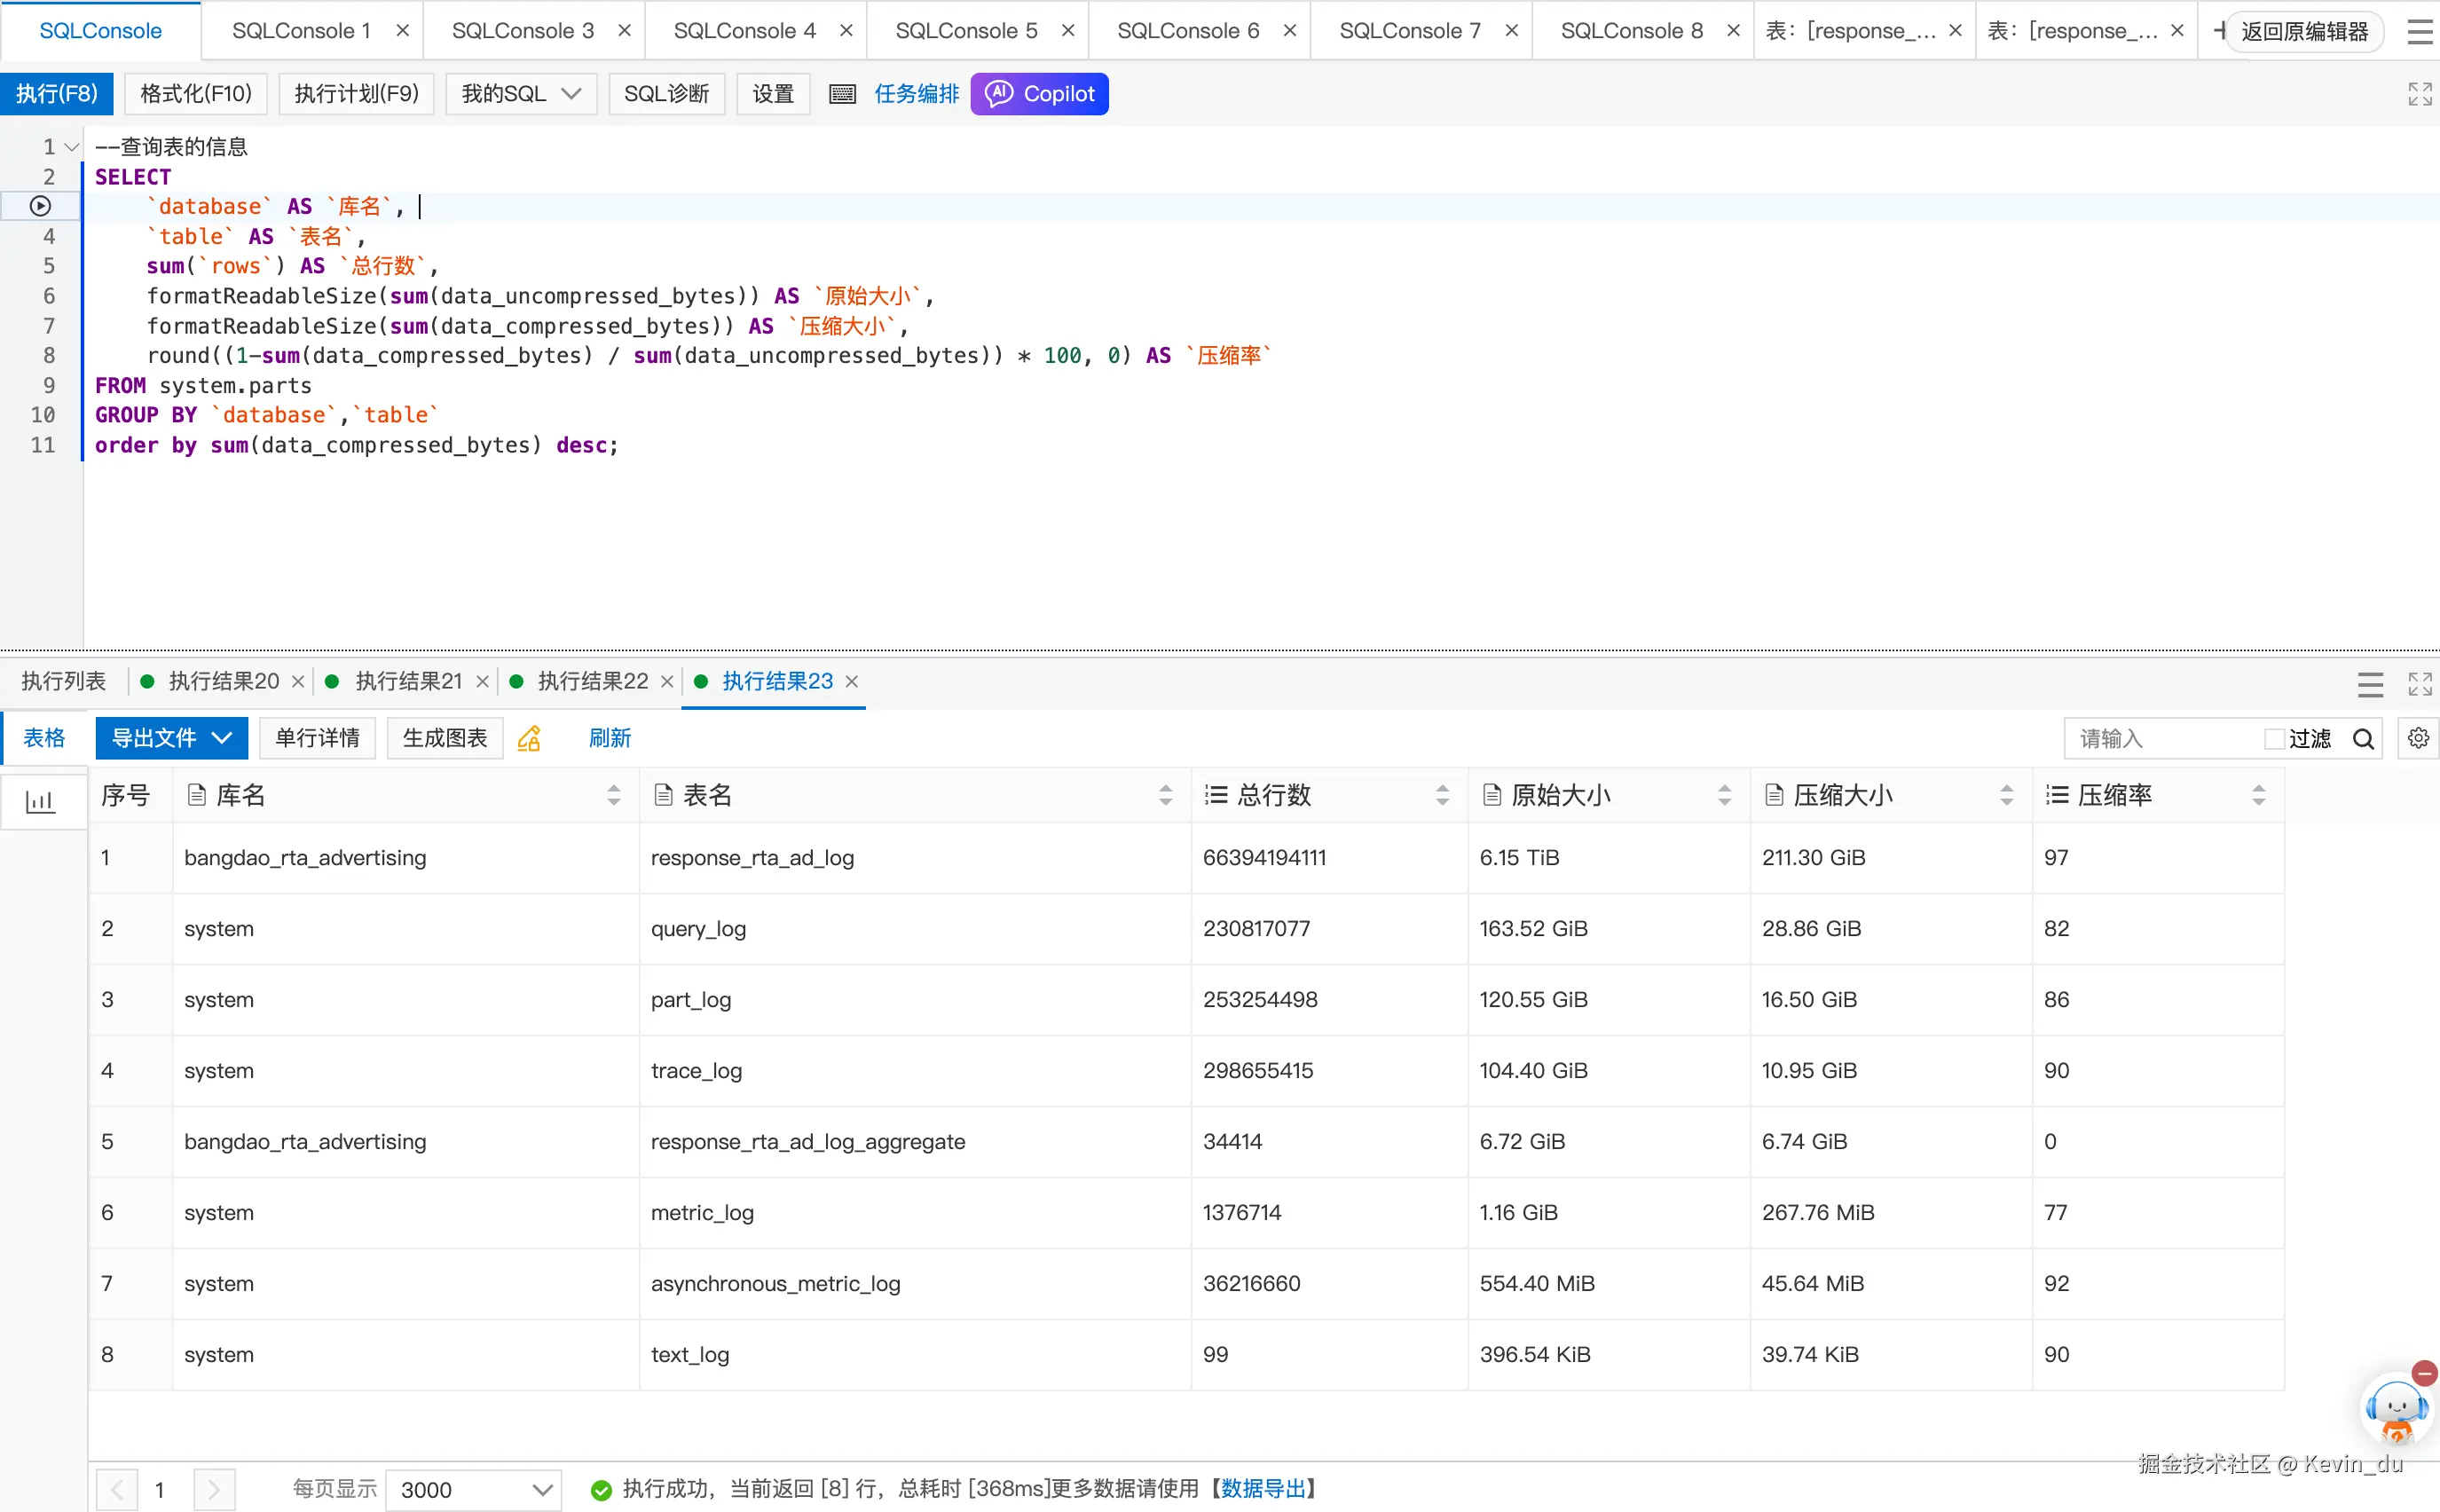Switch to the SQLConsole 5 tab
This screenshot has height=1512, width=2440.
point(965,31)
